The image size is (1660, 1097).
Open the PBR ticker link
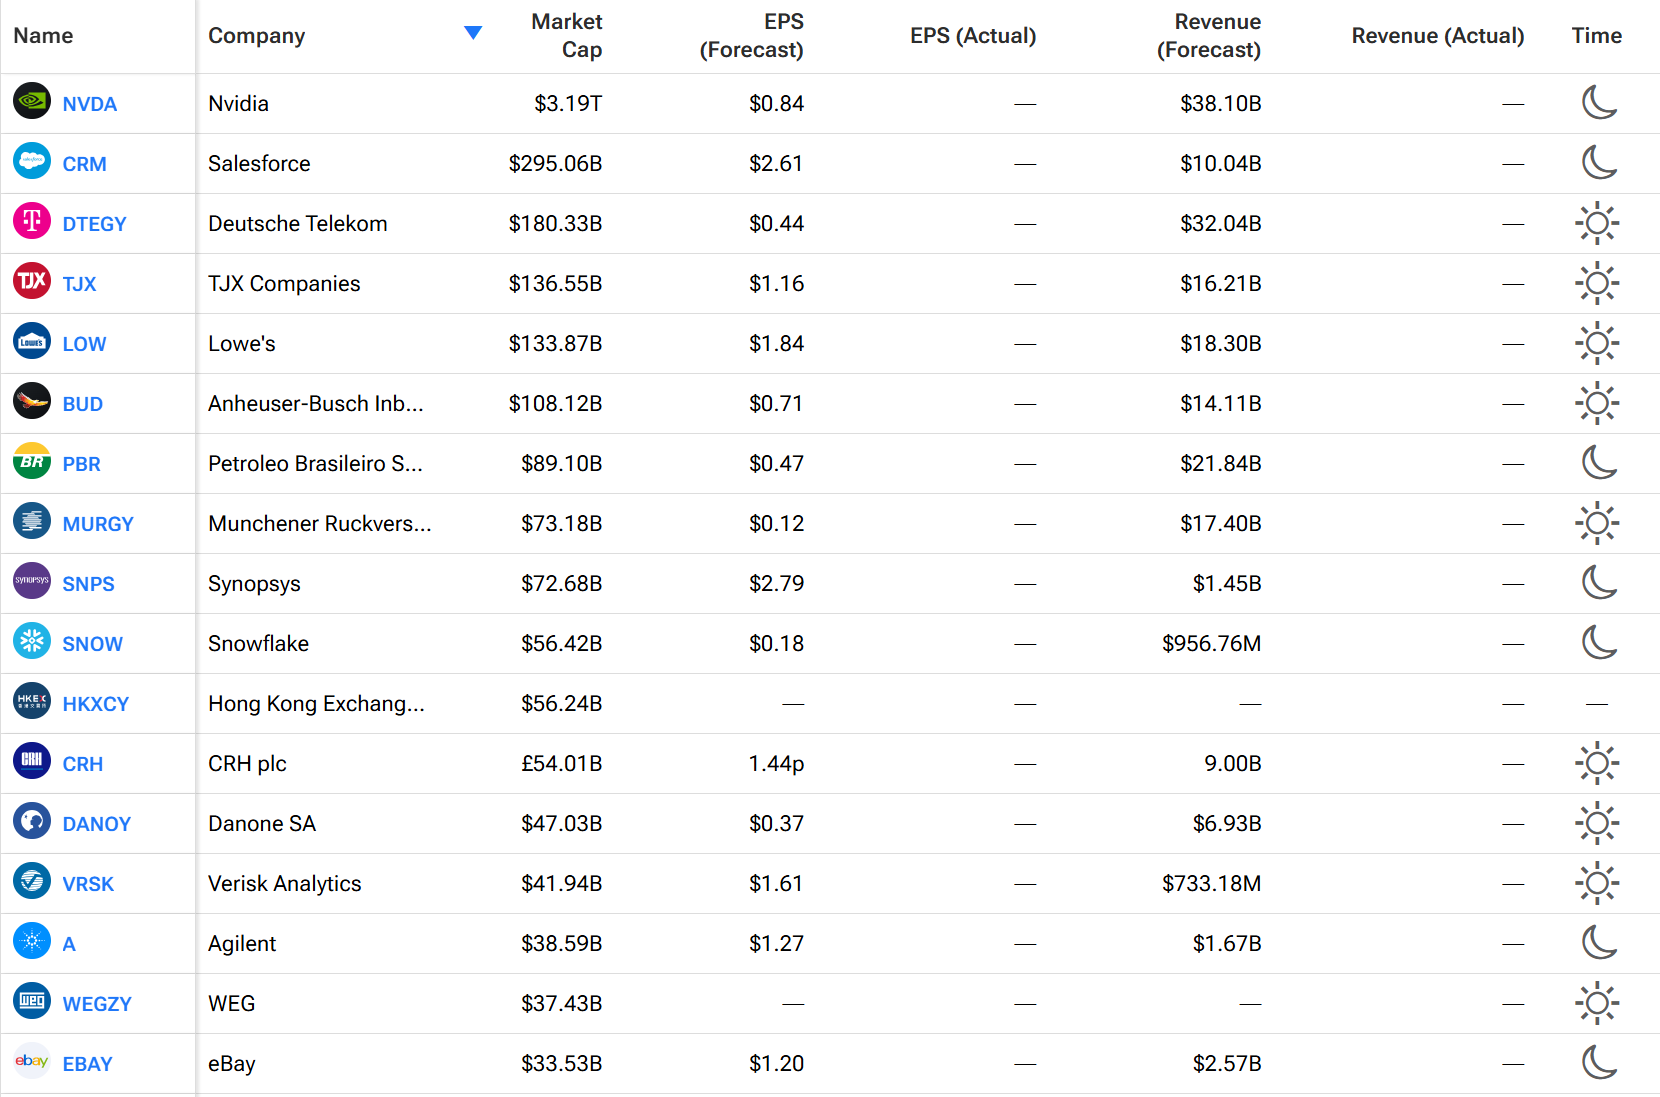[82, 464]
